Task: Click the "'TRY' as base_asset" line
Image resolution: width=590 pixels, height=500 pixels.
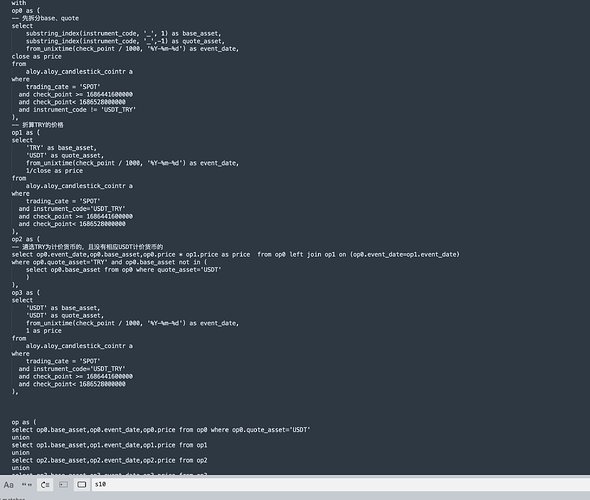Action: [x=61, y=148]
